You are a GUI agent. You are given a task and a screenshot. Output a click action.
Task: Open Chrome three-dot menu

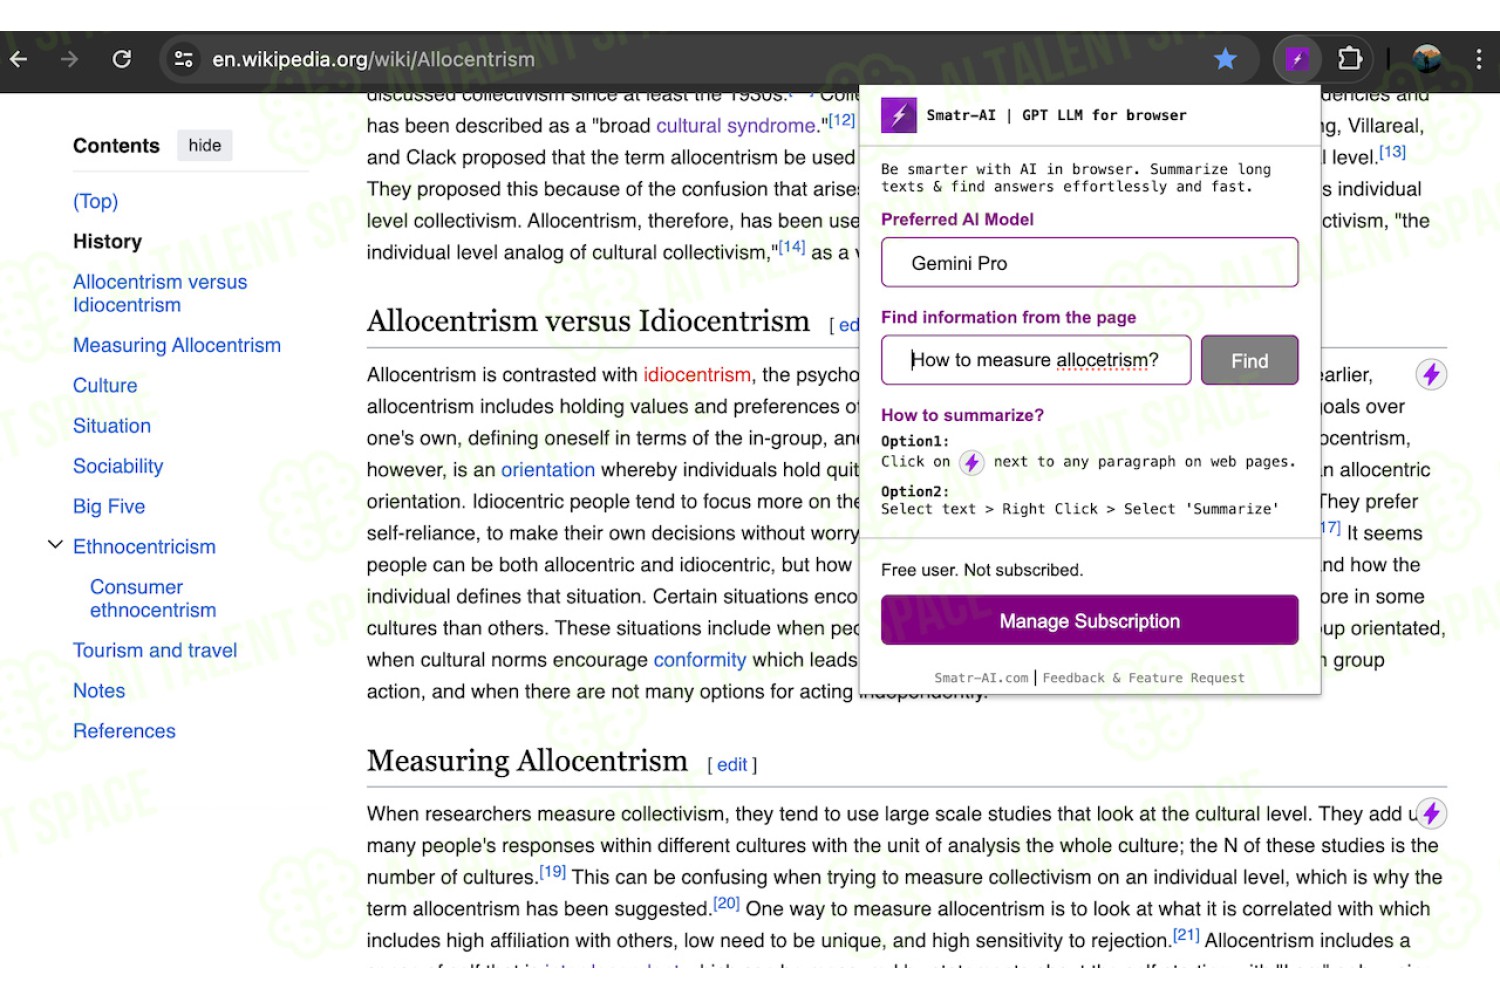pos(1478,59)
